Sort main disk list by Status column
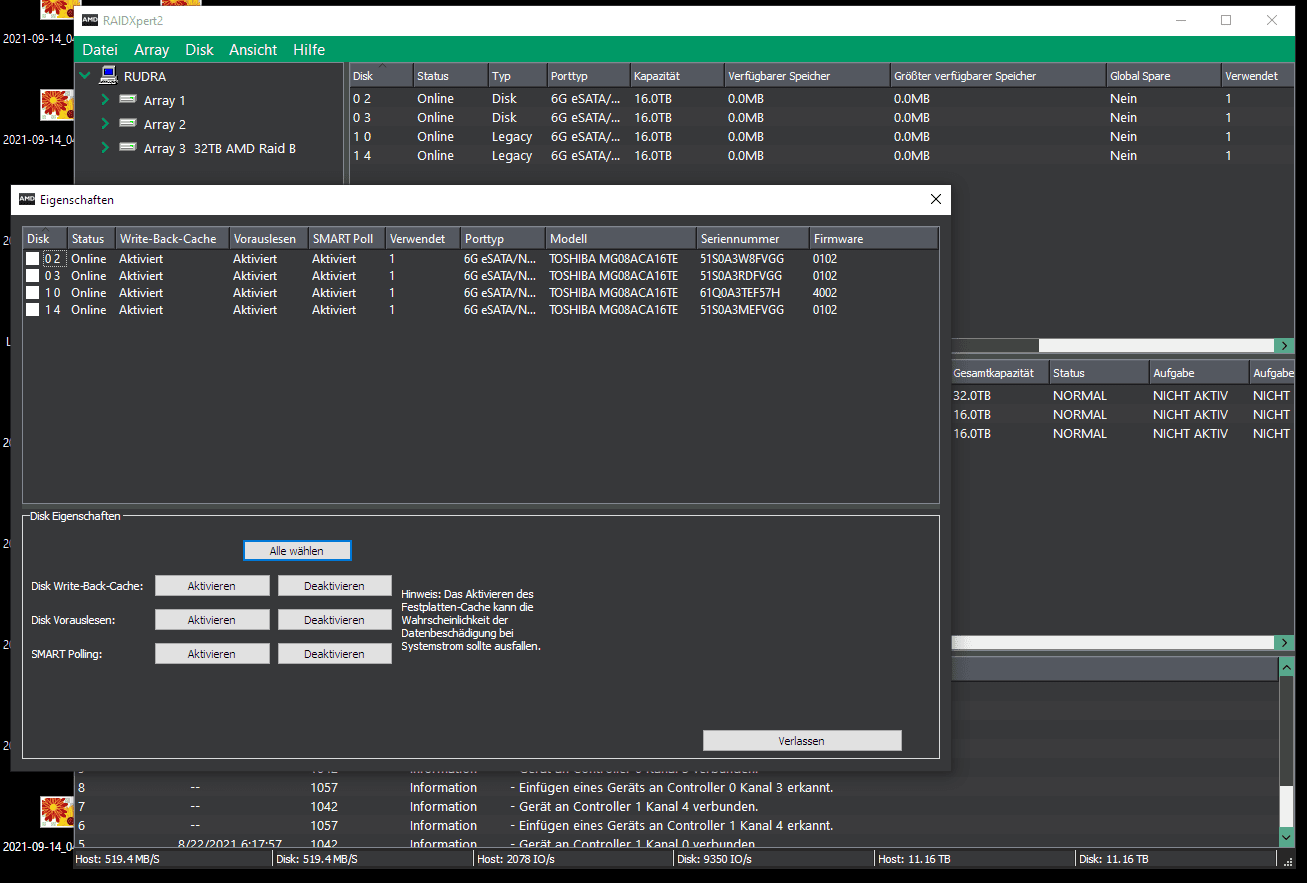The width and height of the screenshot is (1307, 883). [450, 76]
